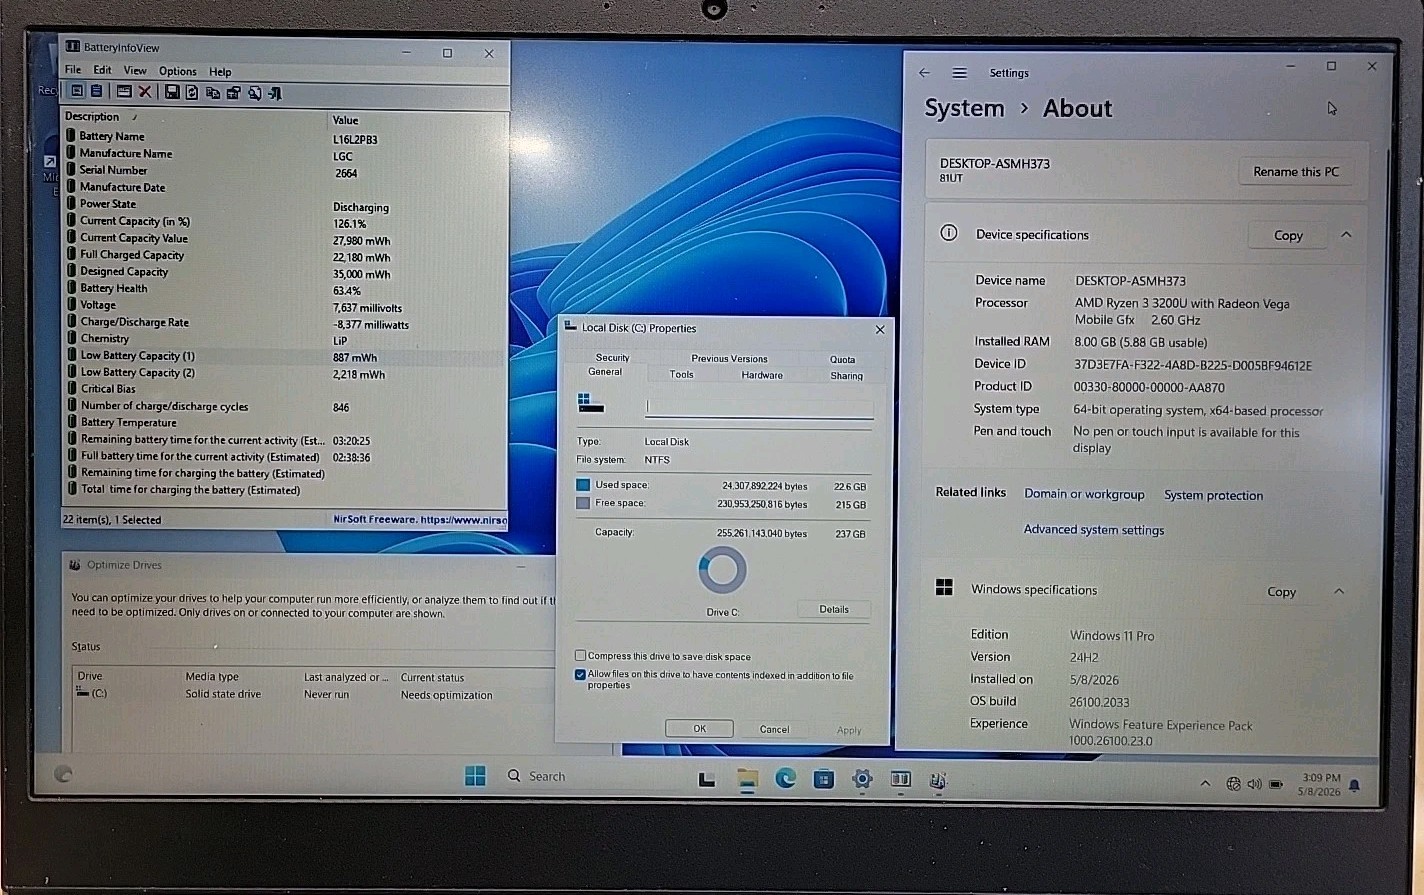Sort by the Description column header
Viewport: 1424px width, 895px height.
pos(92,117)
